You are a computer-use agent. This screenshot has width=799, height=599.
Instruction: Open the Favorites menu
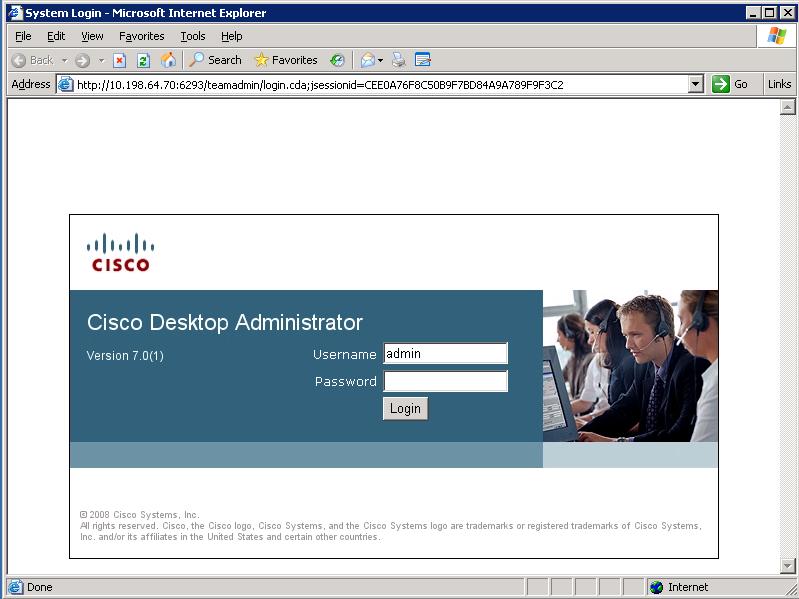[x=142, y=36]
